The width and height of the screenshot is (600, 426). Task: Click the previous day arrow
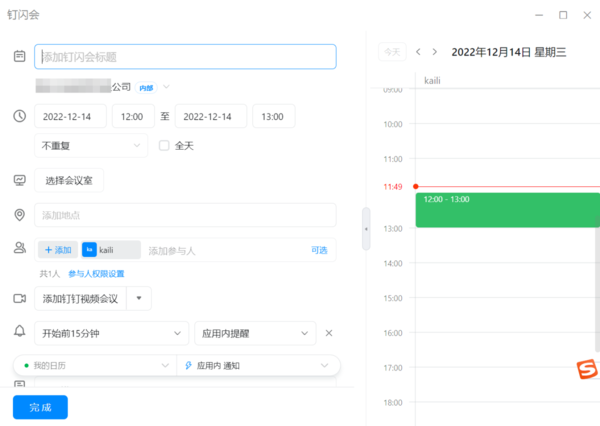418,52
